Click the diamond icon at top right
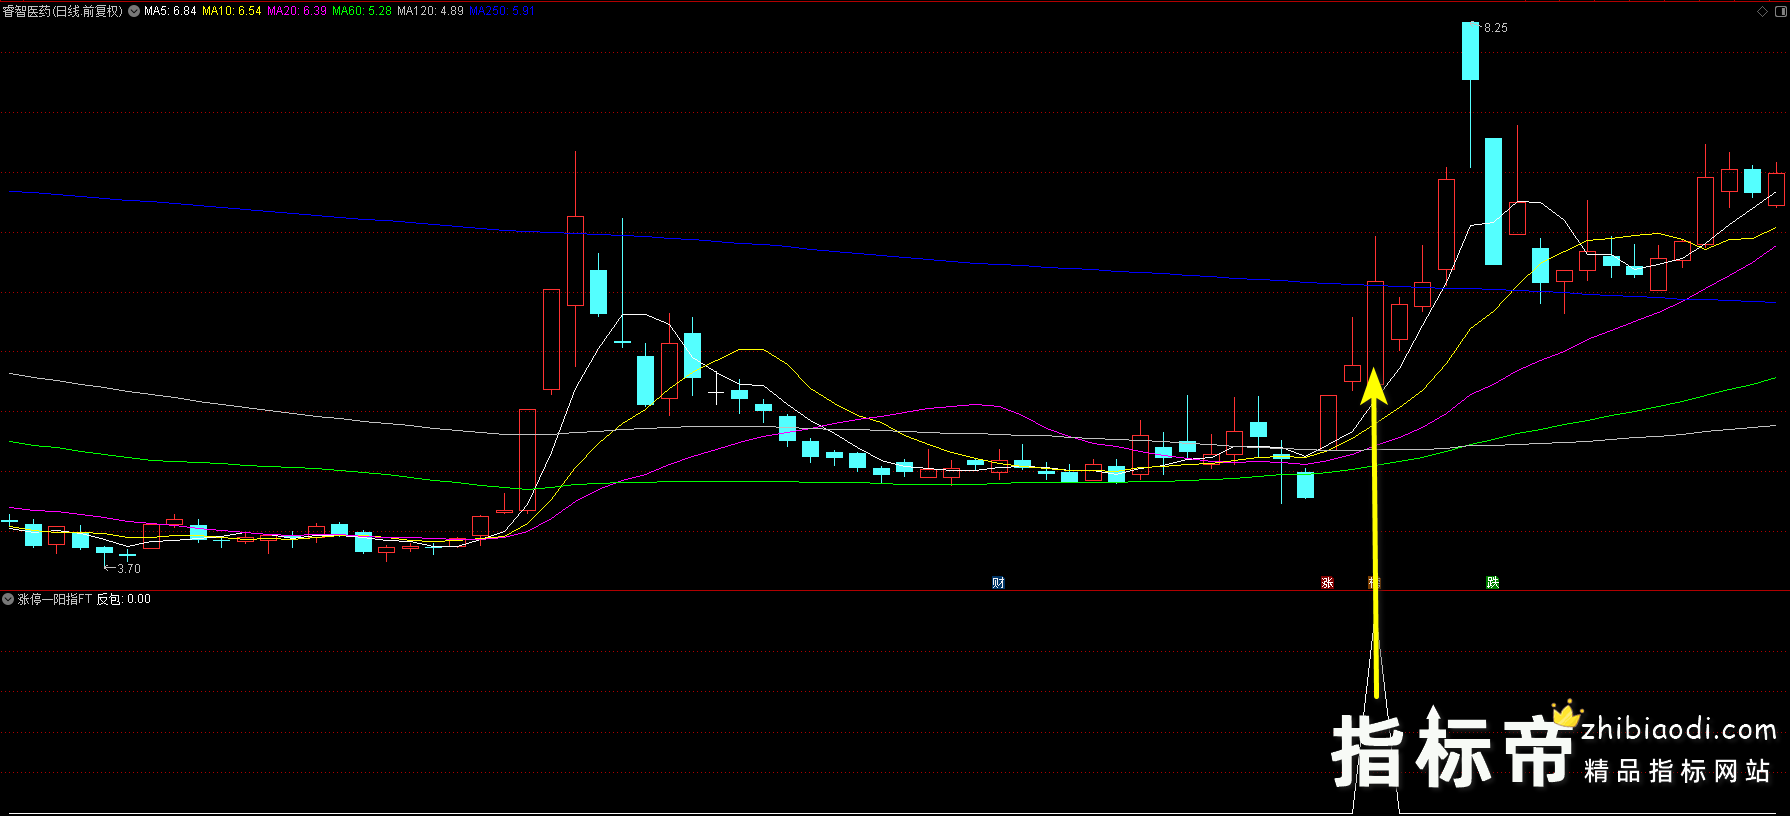This screenshot has height=816, width=1790. click(1762, 11)
